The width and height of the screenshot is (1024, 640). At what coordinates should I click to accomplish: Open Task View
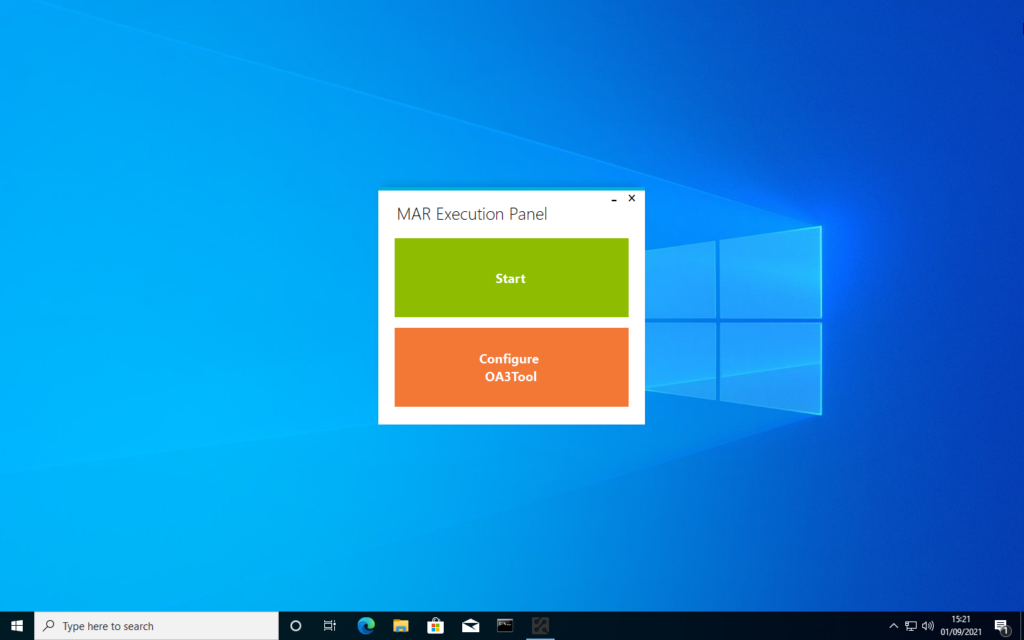pos(330,626)
